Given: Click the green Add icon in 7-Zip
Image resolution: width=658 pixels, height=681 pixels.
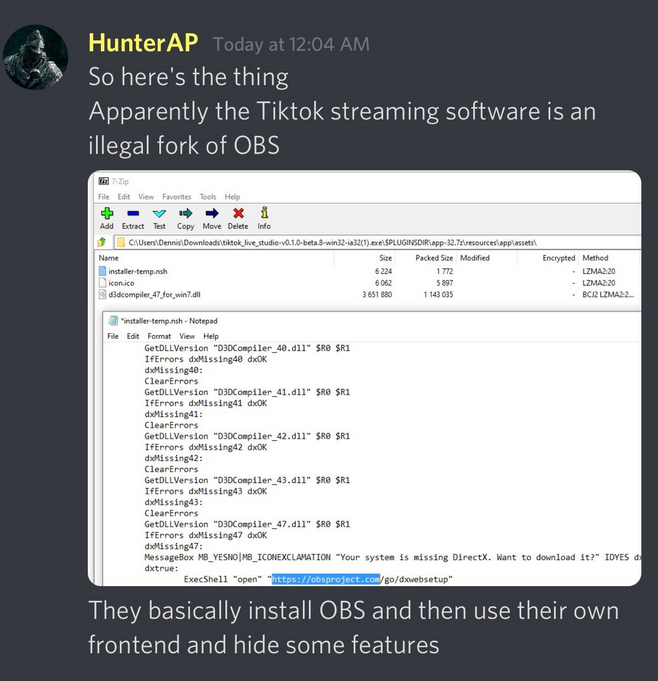Looking at the screenshot, I should pyautogui.click(x=107, y=213).
